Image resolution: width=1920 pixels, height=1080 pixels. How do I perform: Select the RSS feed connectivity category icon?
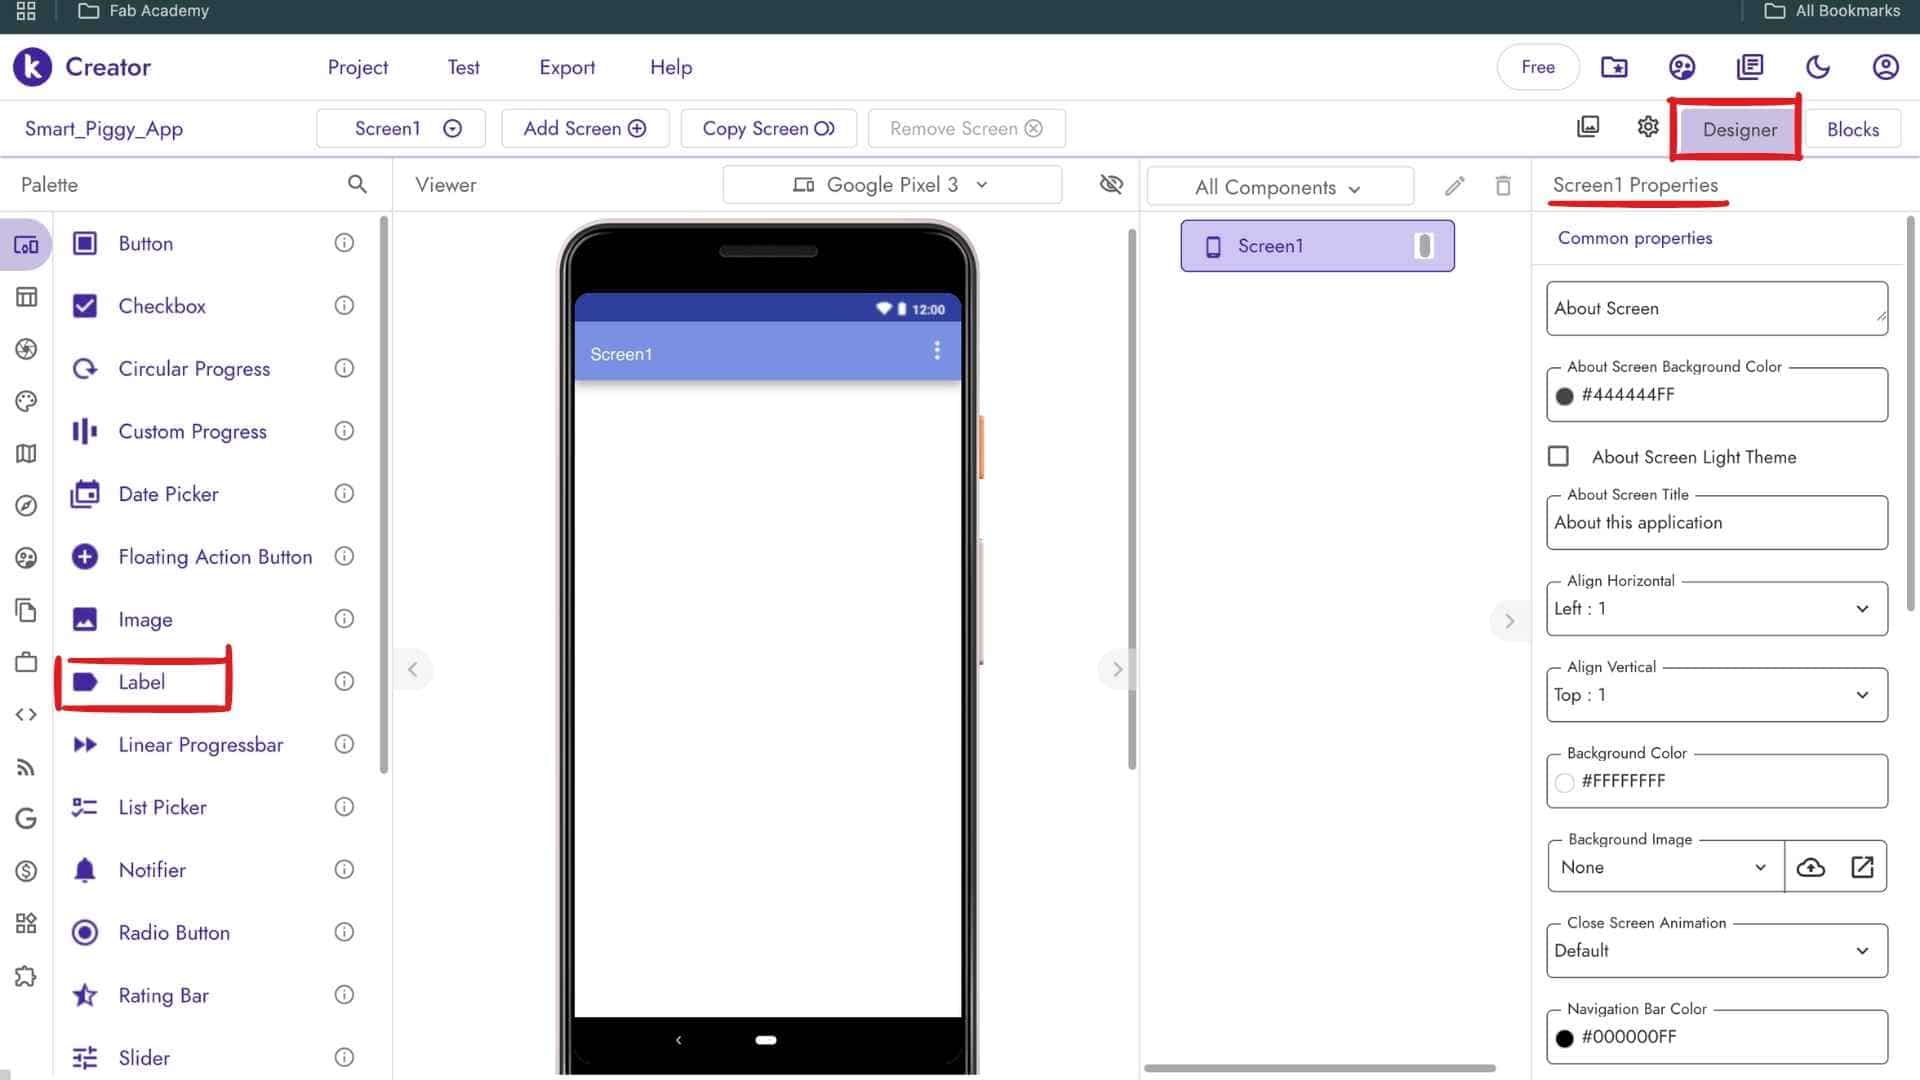tap(26, 767)
